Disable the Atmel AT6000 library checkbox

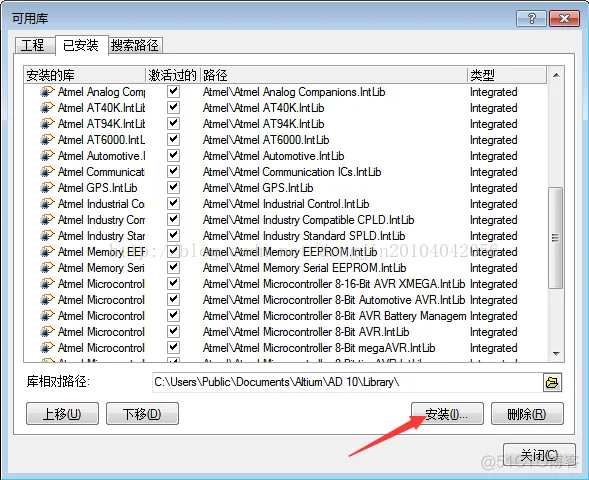point(173,139)
